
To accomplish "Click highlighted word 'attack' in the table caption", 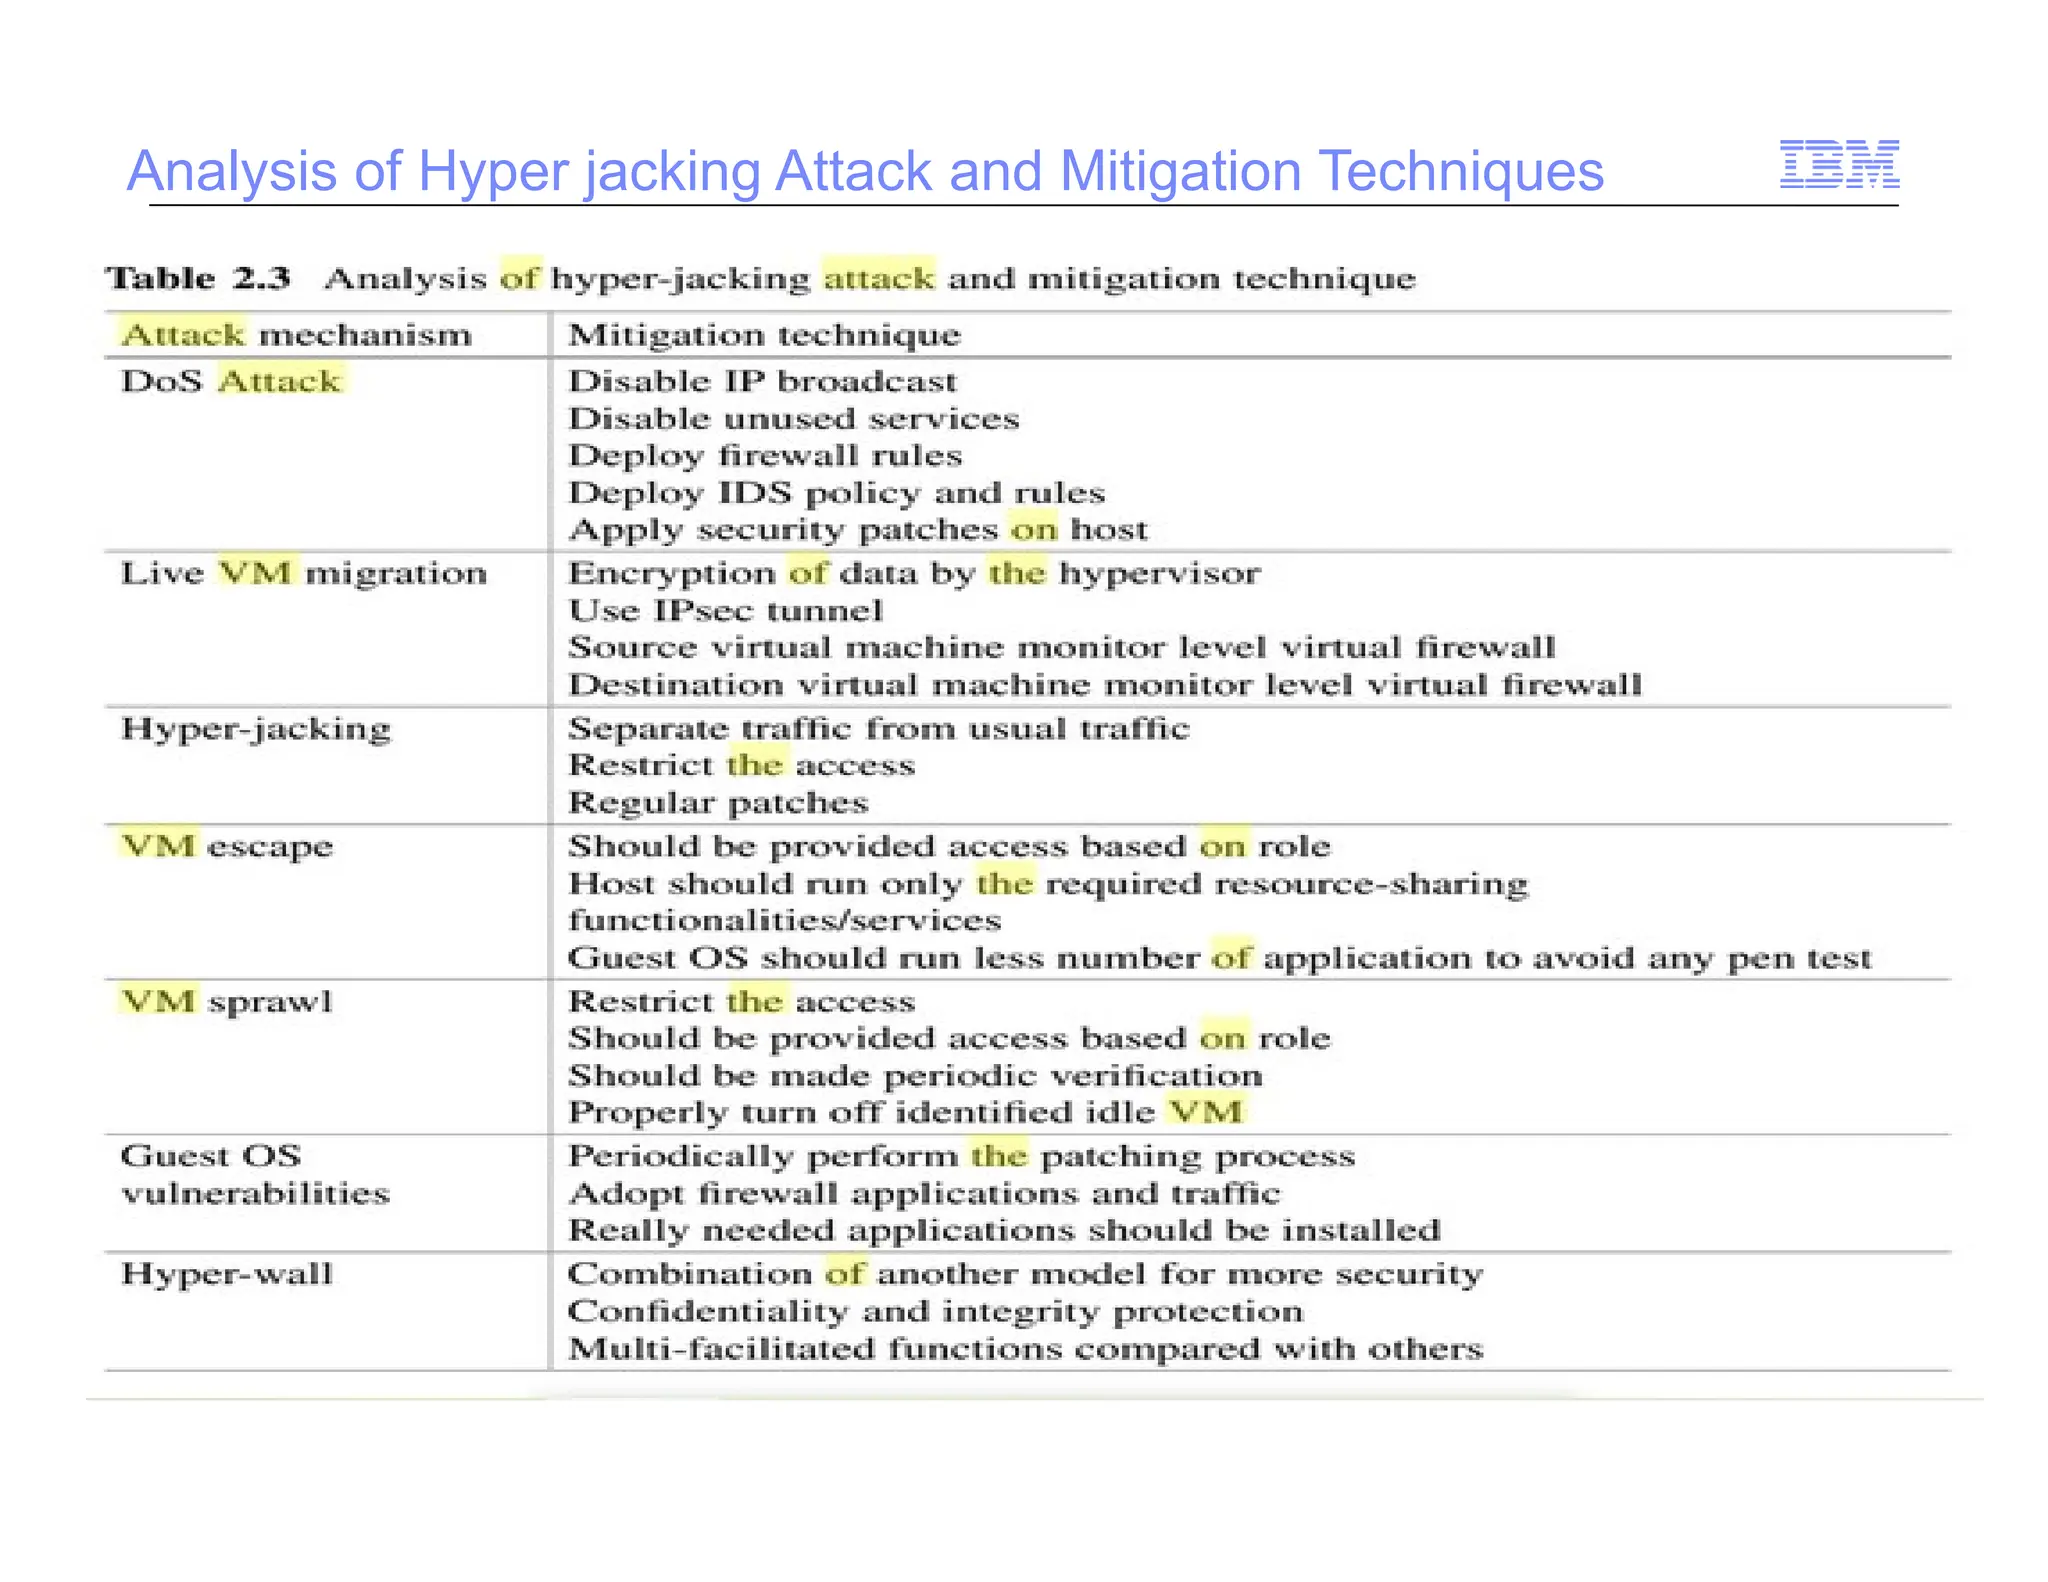I will [x=878, y=277].
